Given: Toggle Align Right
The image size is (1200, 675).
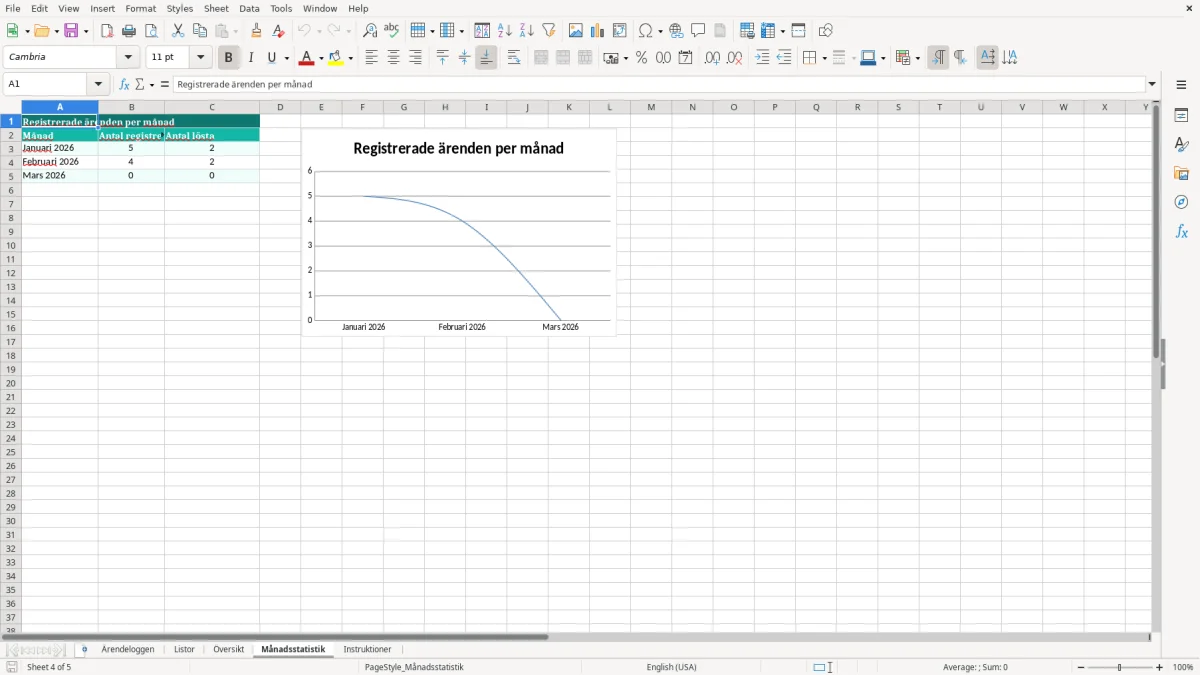Looking at the screenshot, I should tap(416, 58).
